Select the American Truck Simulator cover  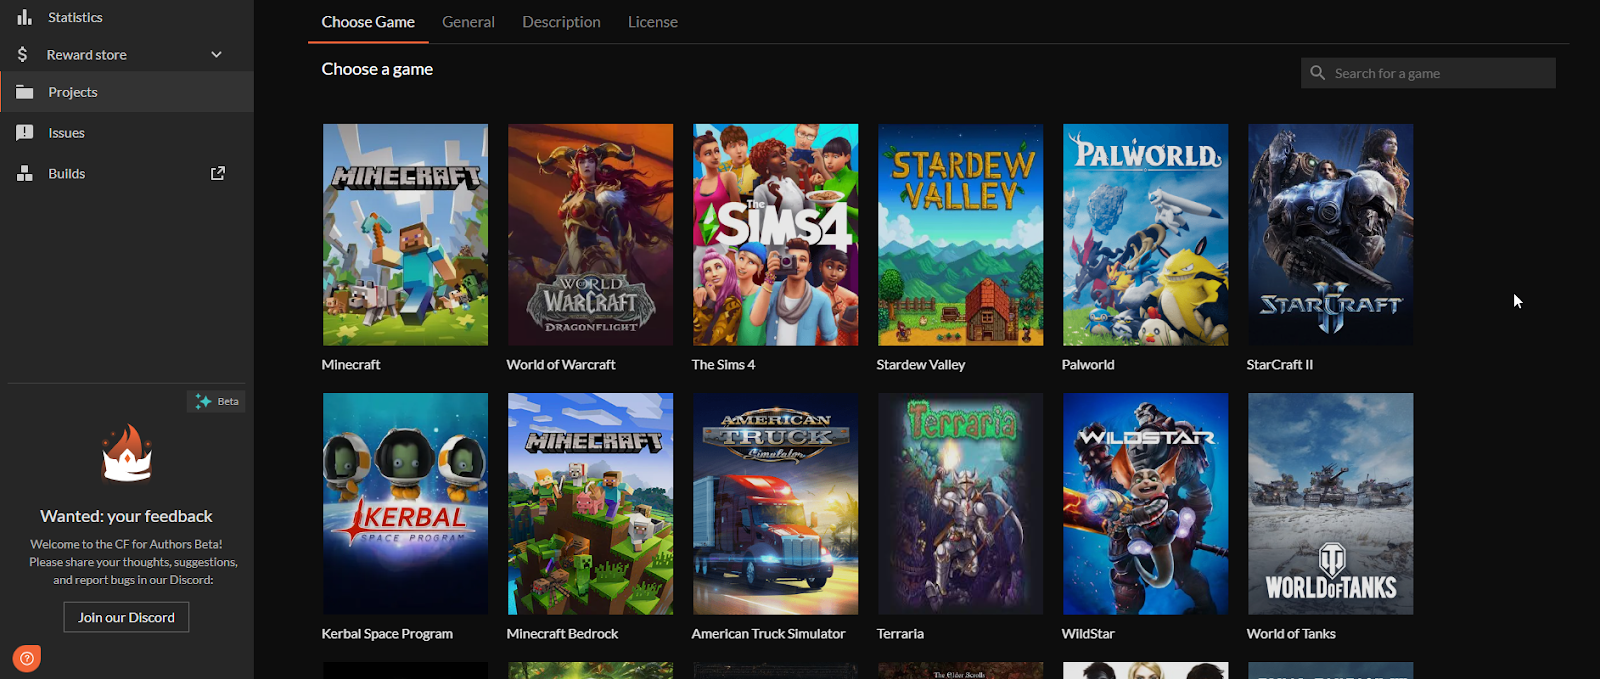tap(775, 504)
